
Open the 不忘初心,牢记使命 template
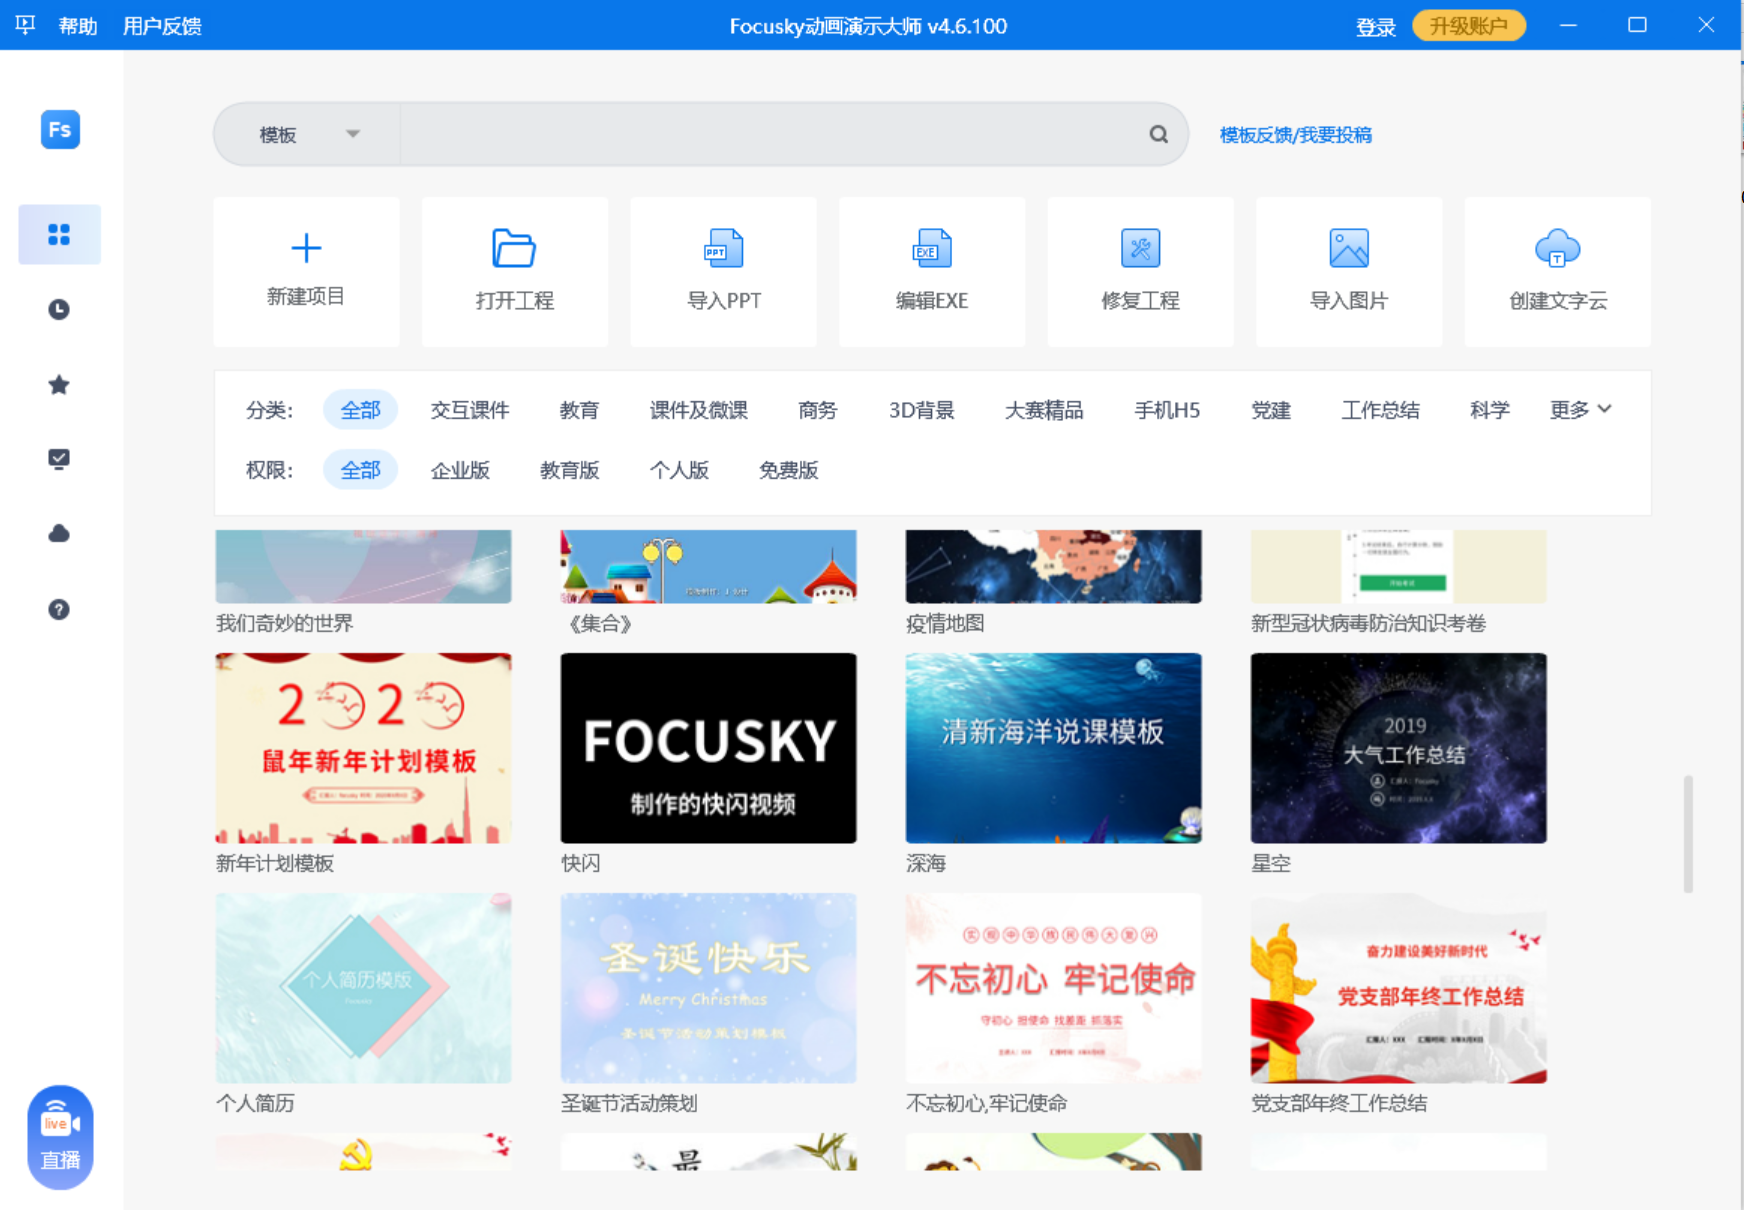pyautogui.click(x=1053, y=988)
